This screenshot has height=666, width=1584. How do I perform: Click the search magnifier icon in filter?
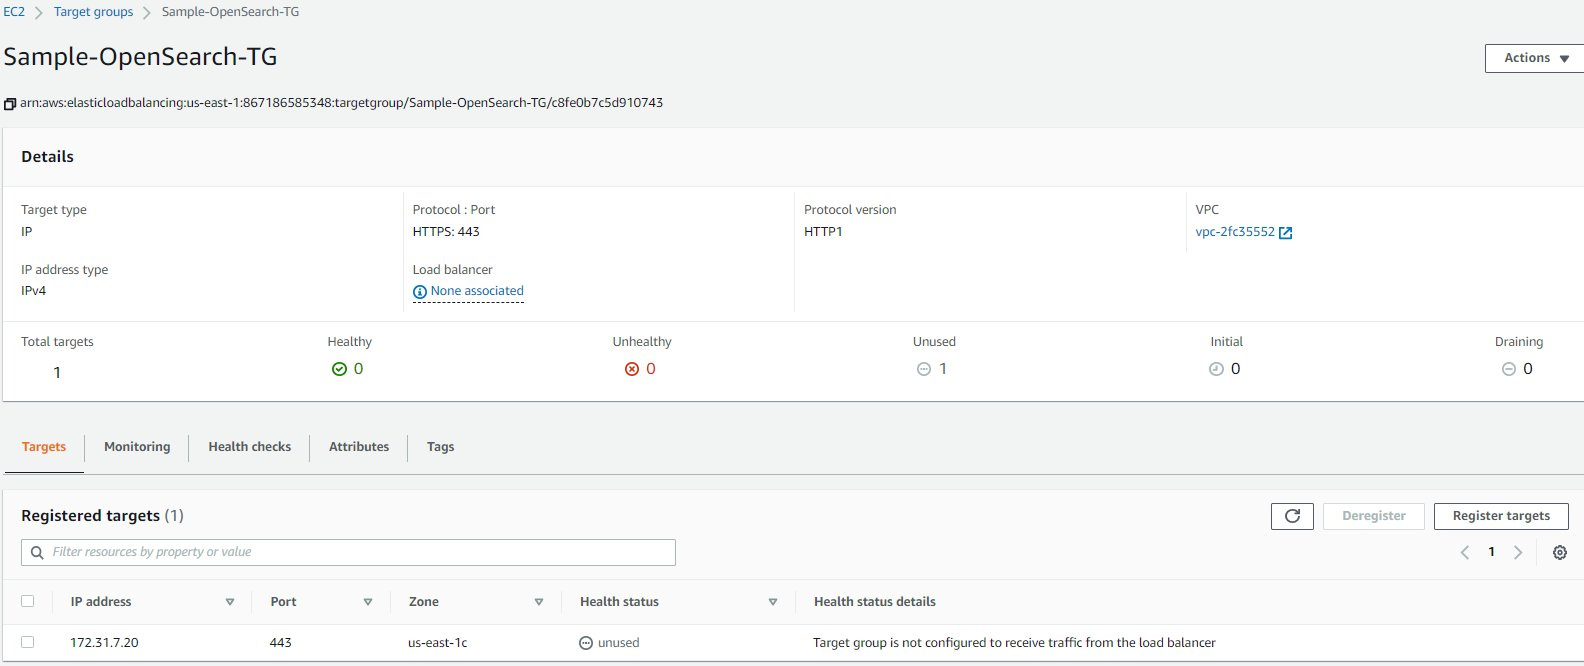coord(37,553)
